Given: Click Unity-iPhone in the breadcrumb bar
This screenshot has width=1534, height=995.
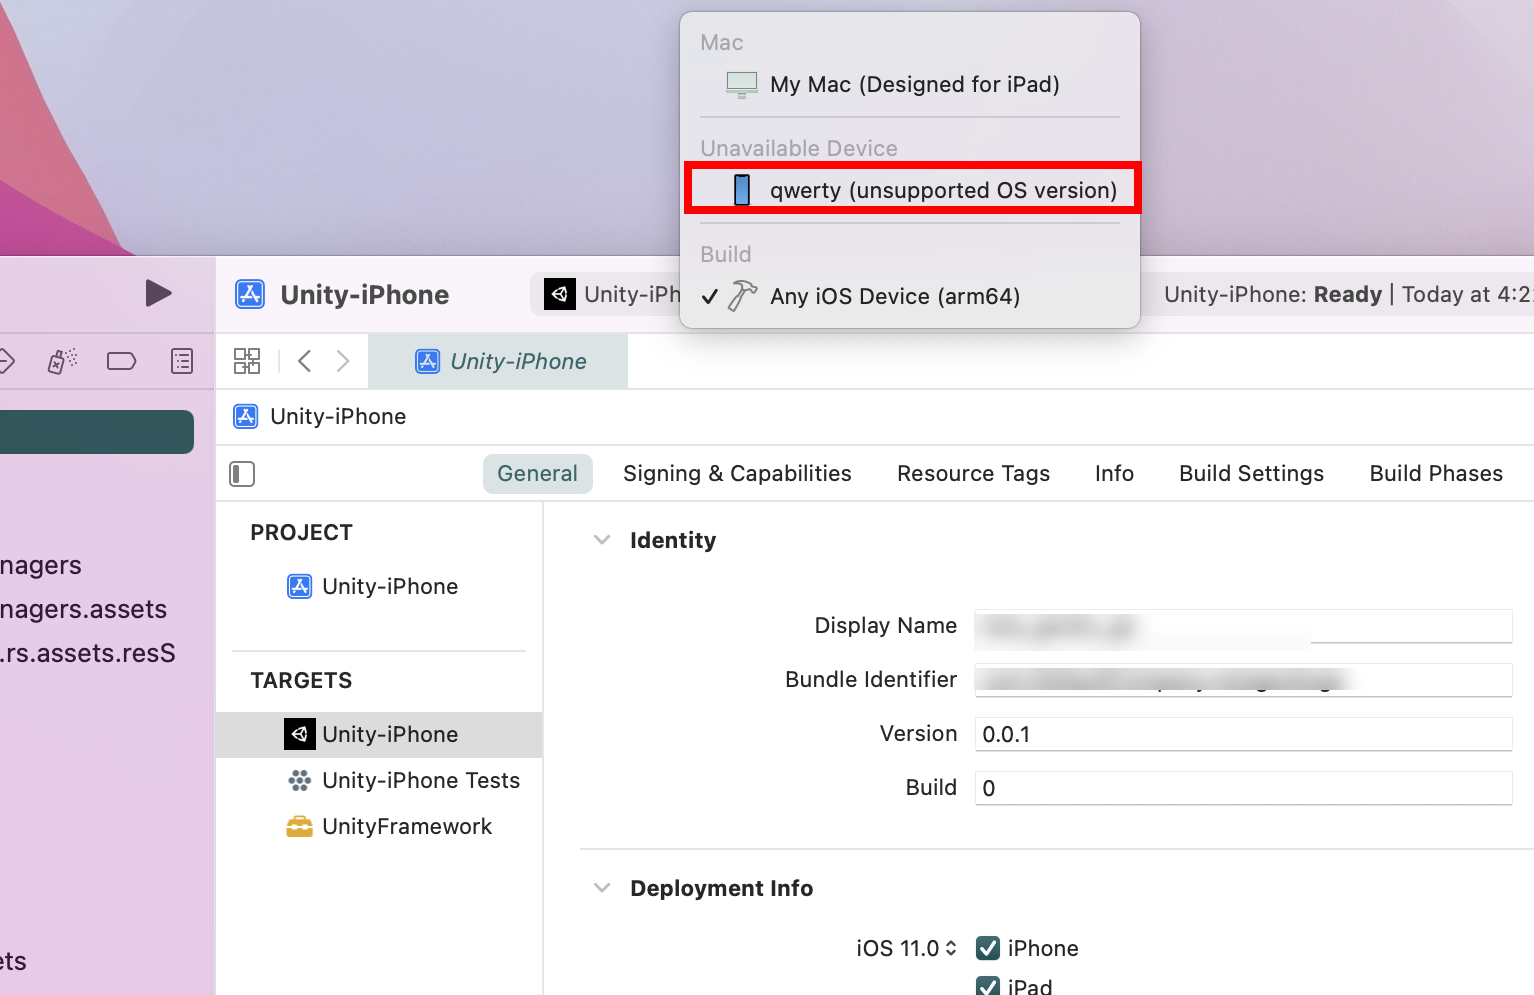Looking at the screenshot, I should (338, 416).
